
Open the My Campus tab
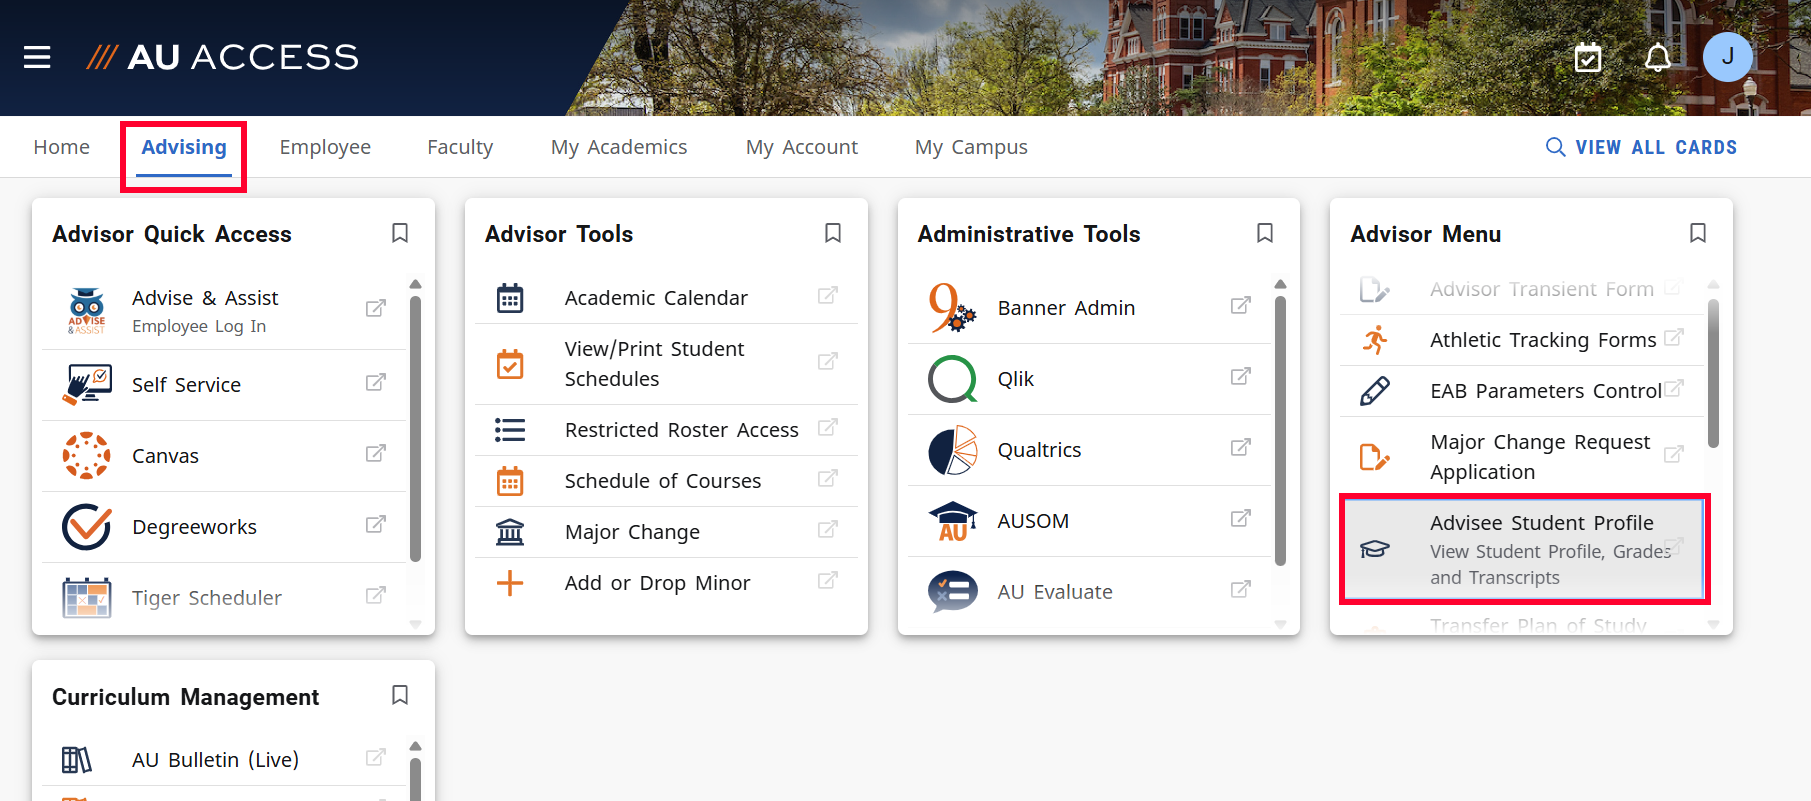tap(971, 147)
